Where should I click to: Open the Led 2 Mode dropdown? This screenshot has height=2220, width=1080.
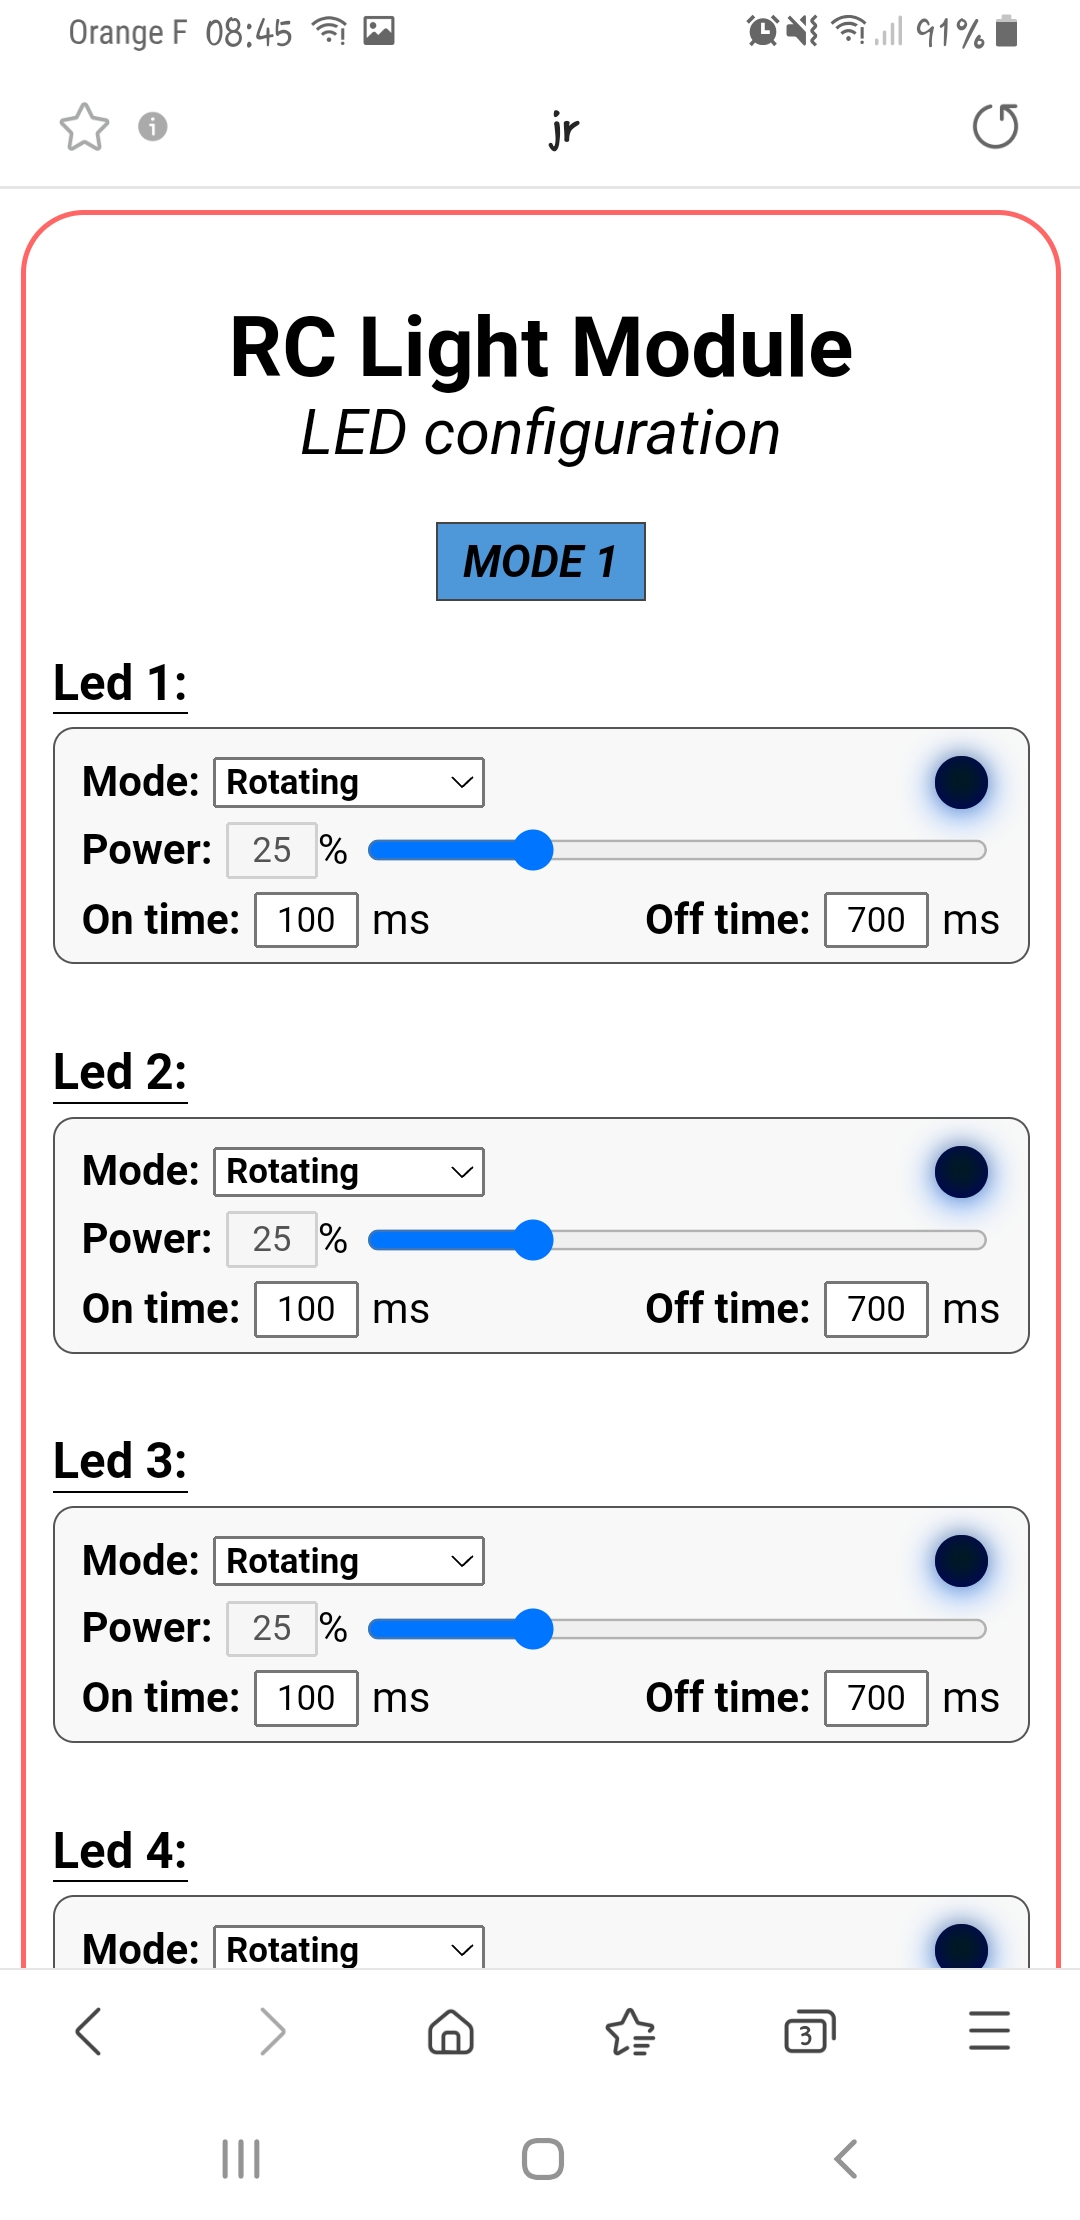pyautogui.click(x=349, y=1172)
